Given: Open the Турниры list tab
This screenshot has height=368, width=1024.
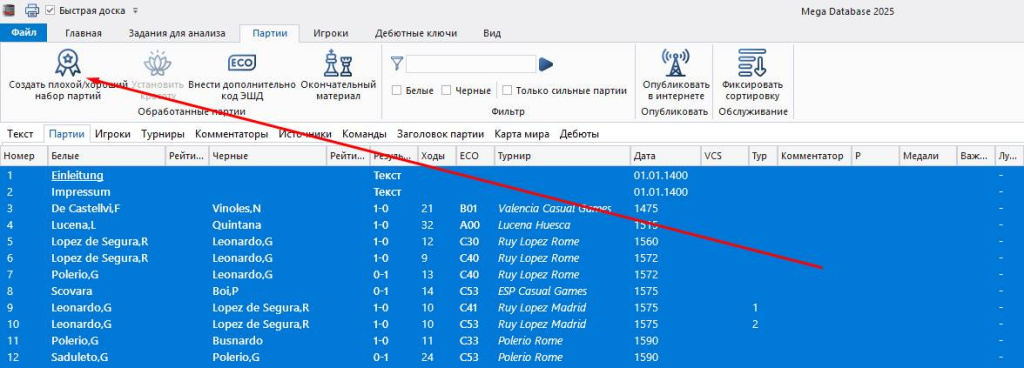Looking at the screenshot, I should (163, 134).
